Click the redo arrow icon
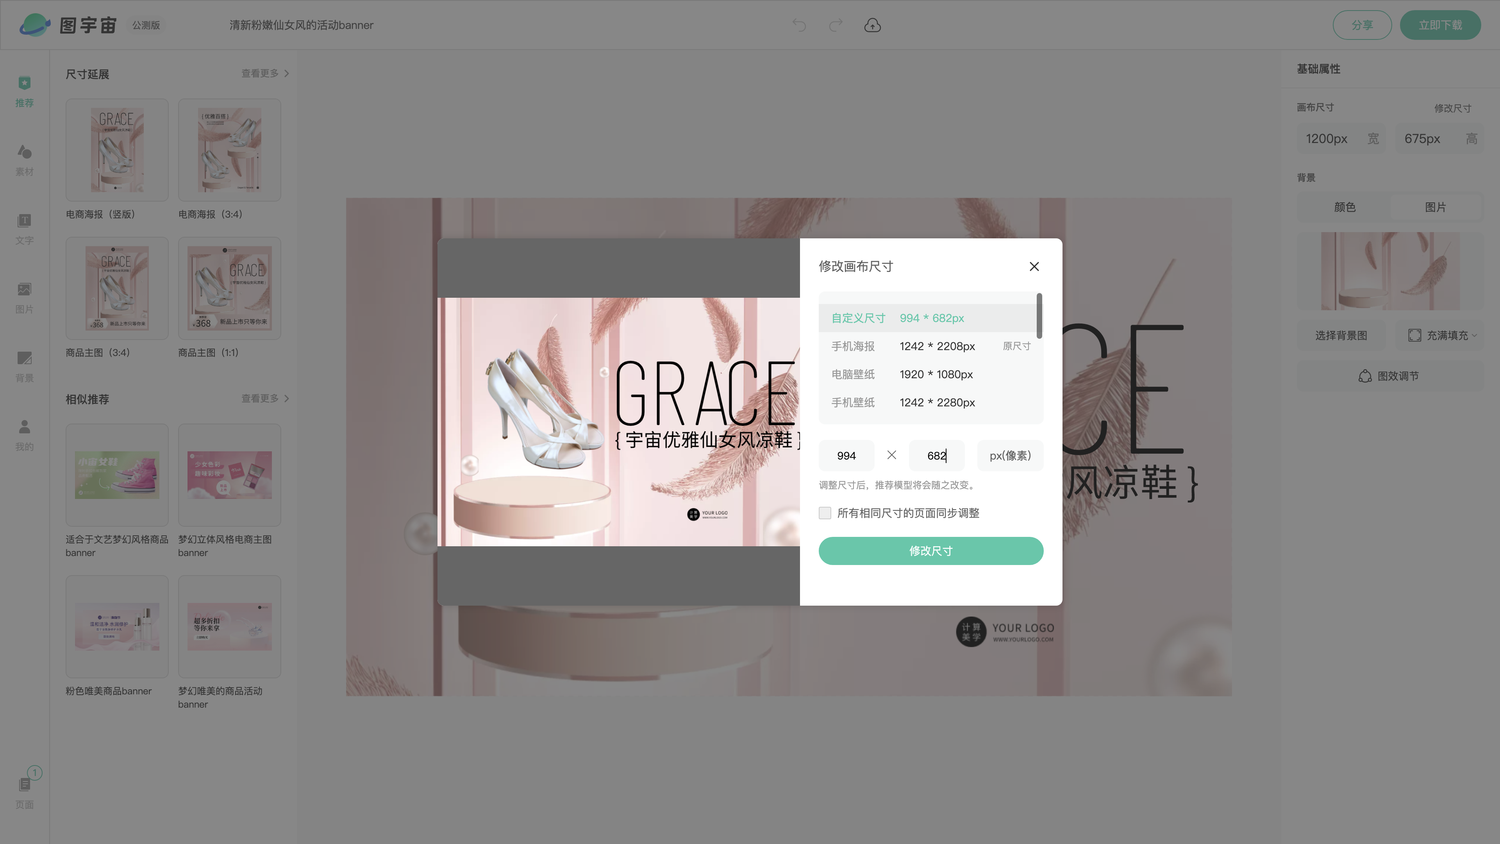The image size is (1500, 844). tap(836, 25)
